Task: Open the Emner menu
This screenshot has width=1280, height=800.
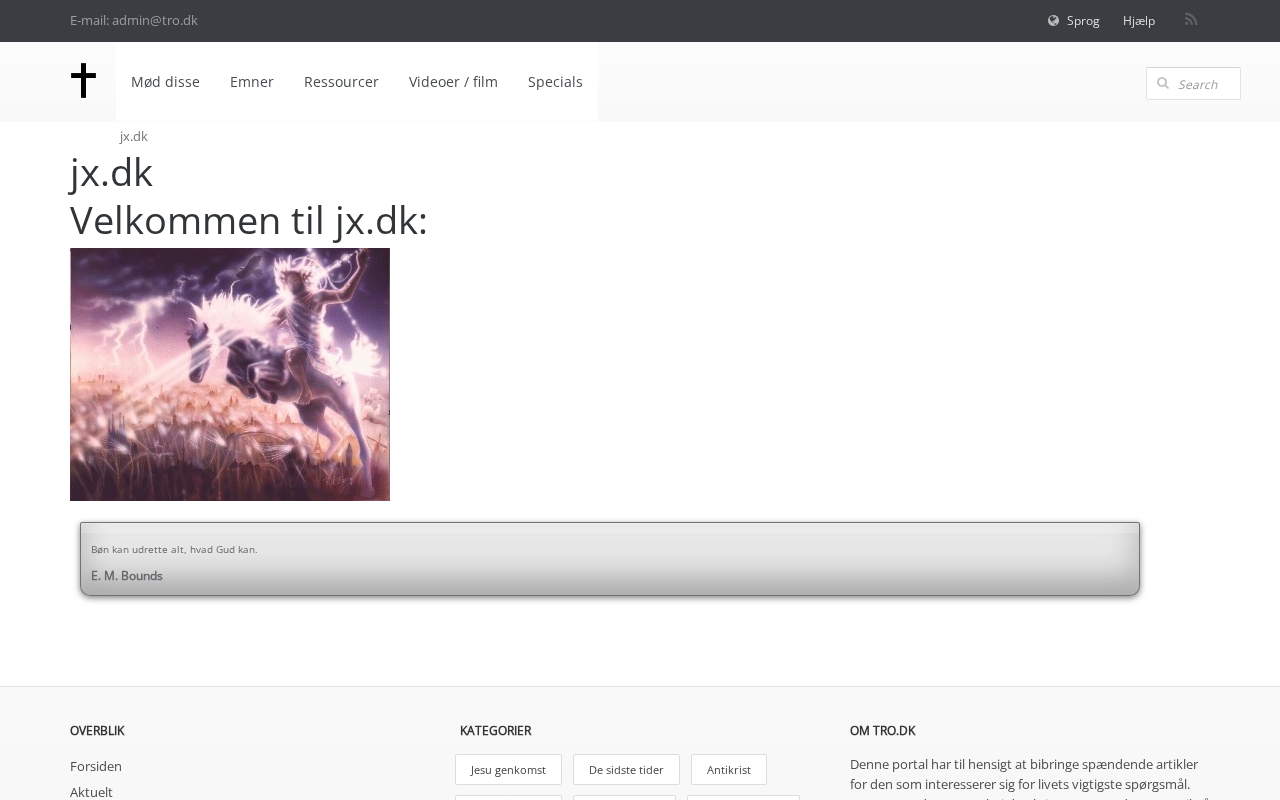Action: [252, 82]
